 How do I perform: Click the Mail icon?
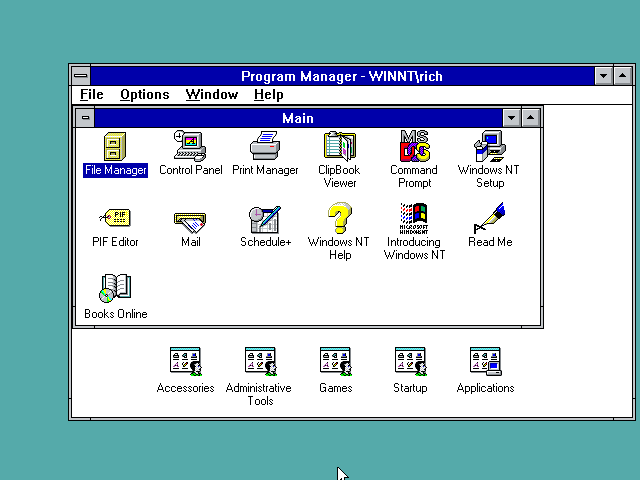pyautogui.click(x=190, y=222)
